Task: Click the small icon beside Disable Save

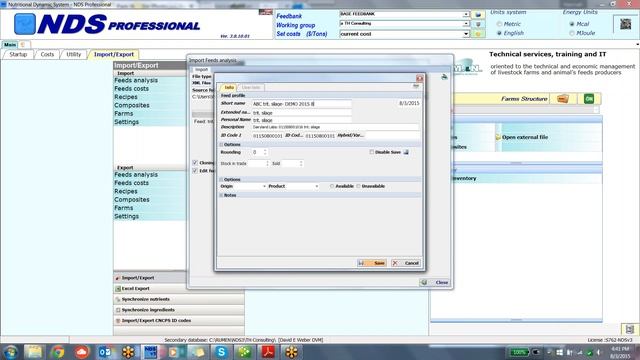Action: (406, 152)
